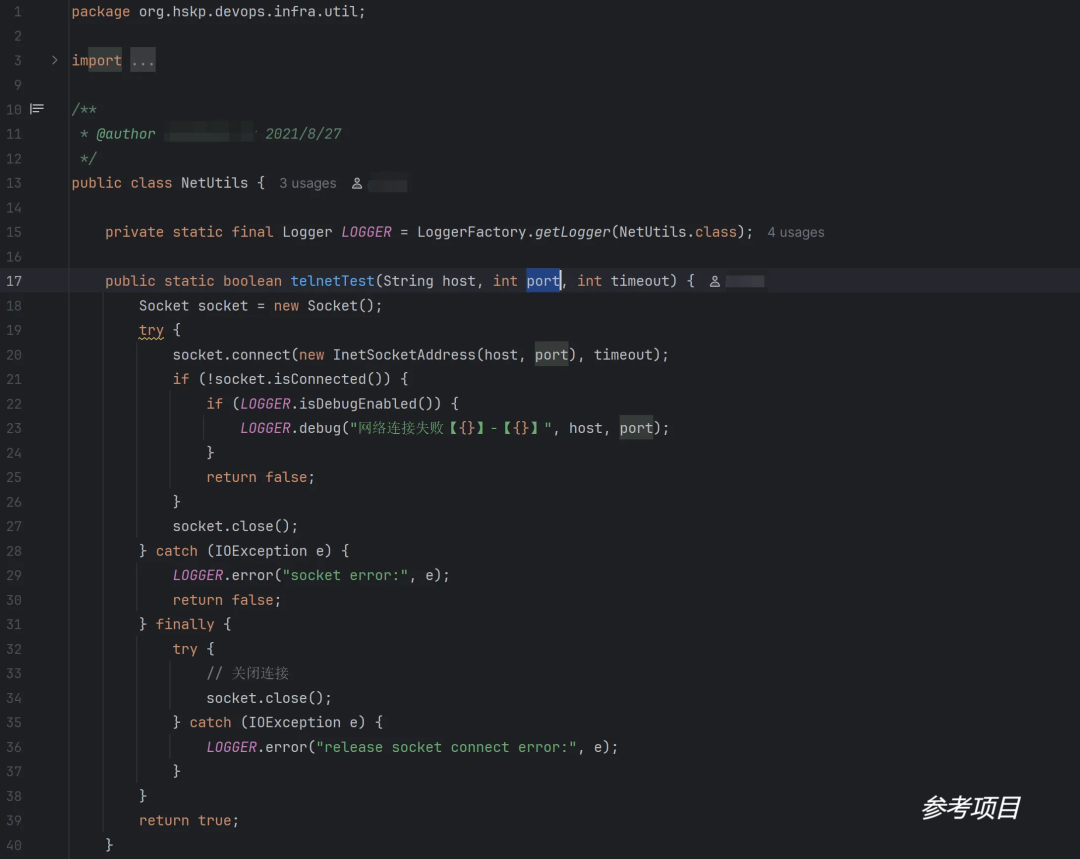Click the highlighted port parameter on line 17

tap(543, 281)
